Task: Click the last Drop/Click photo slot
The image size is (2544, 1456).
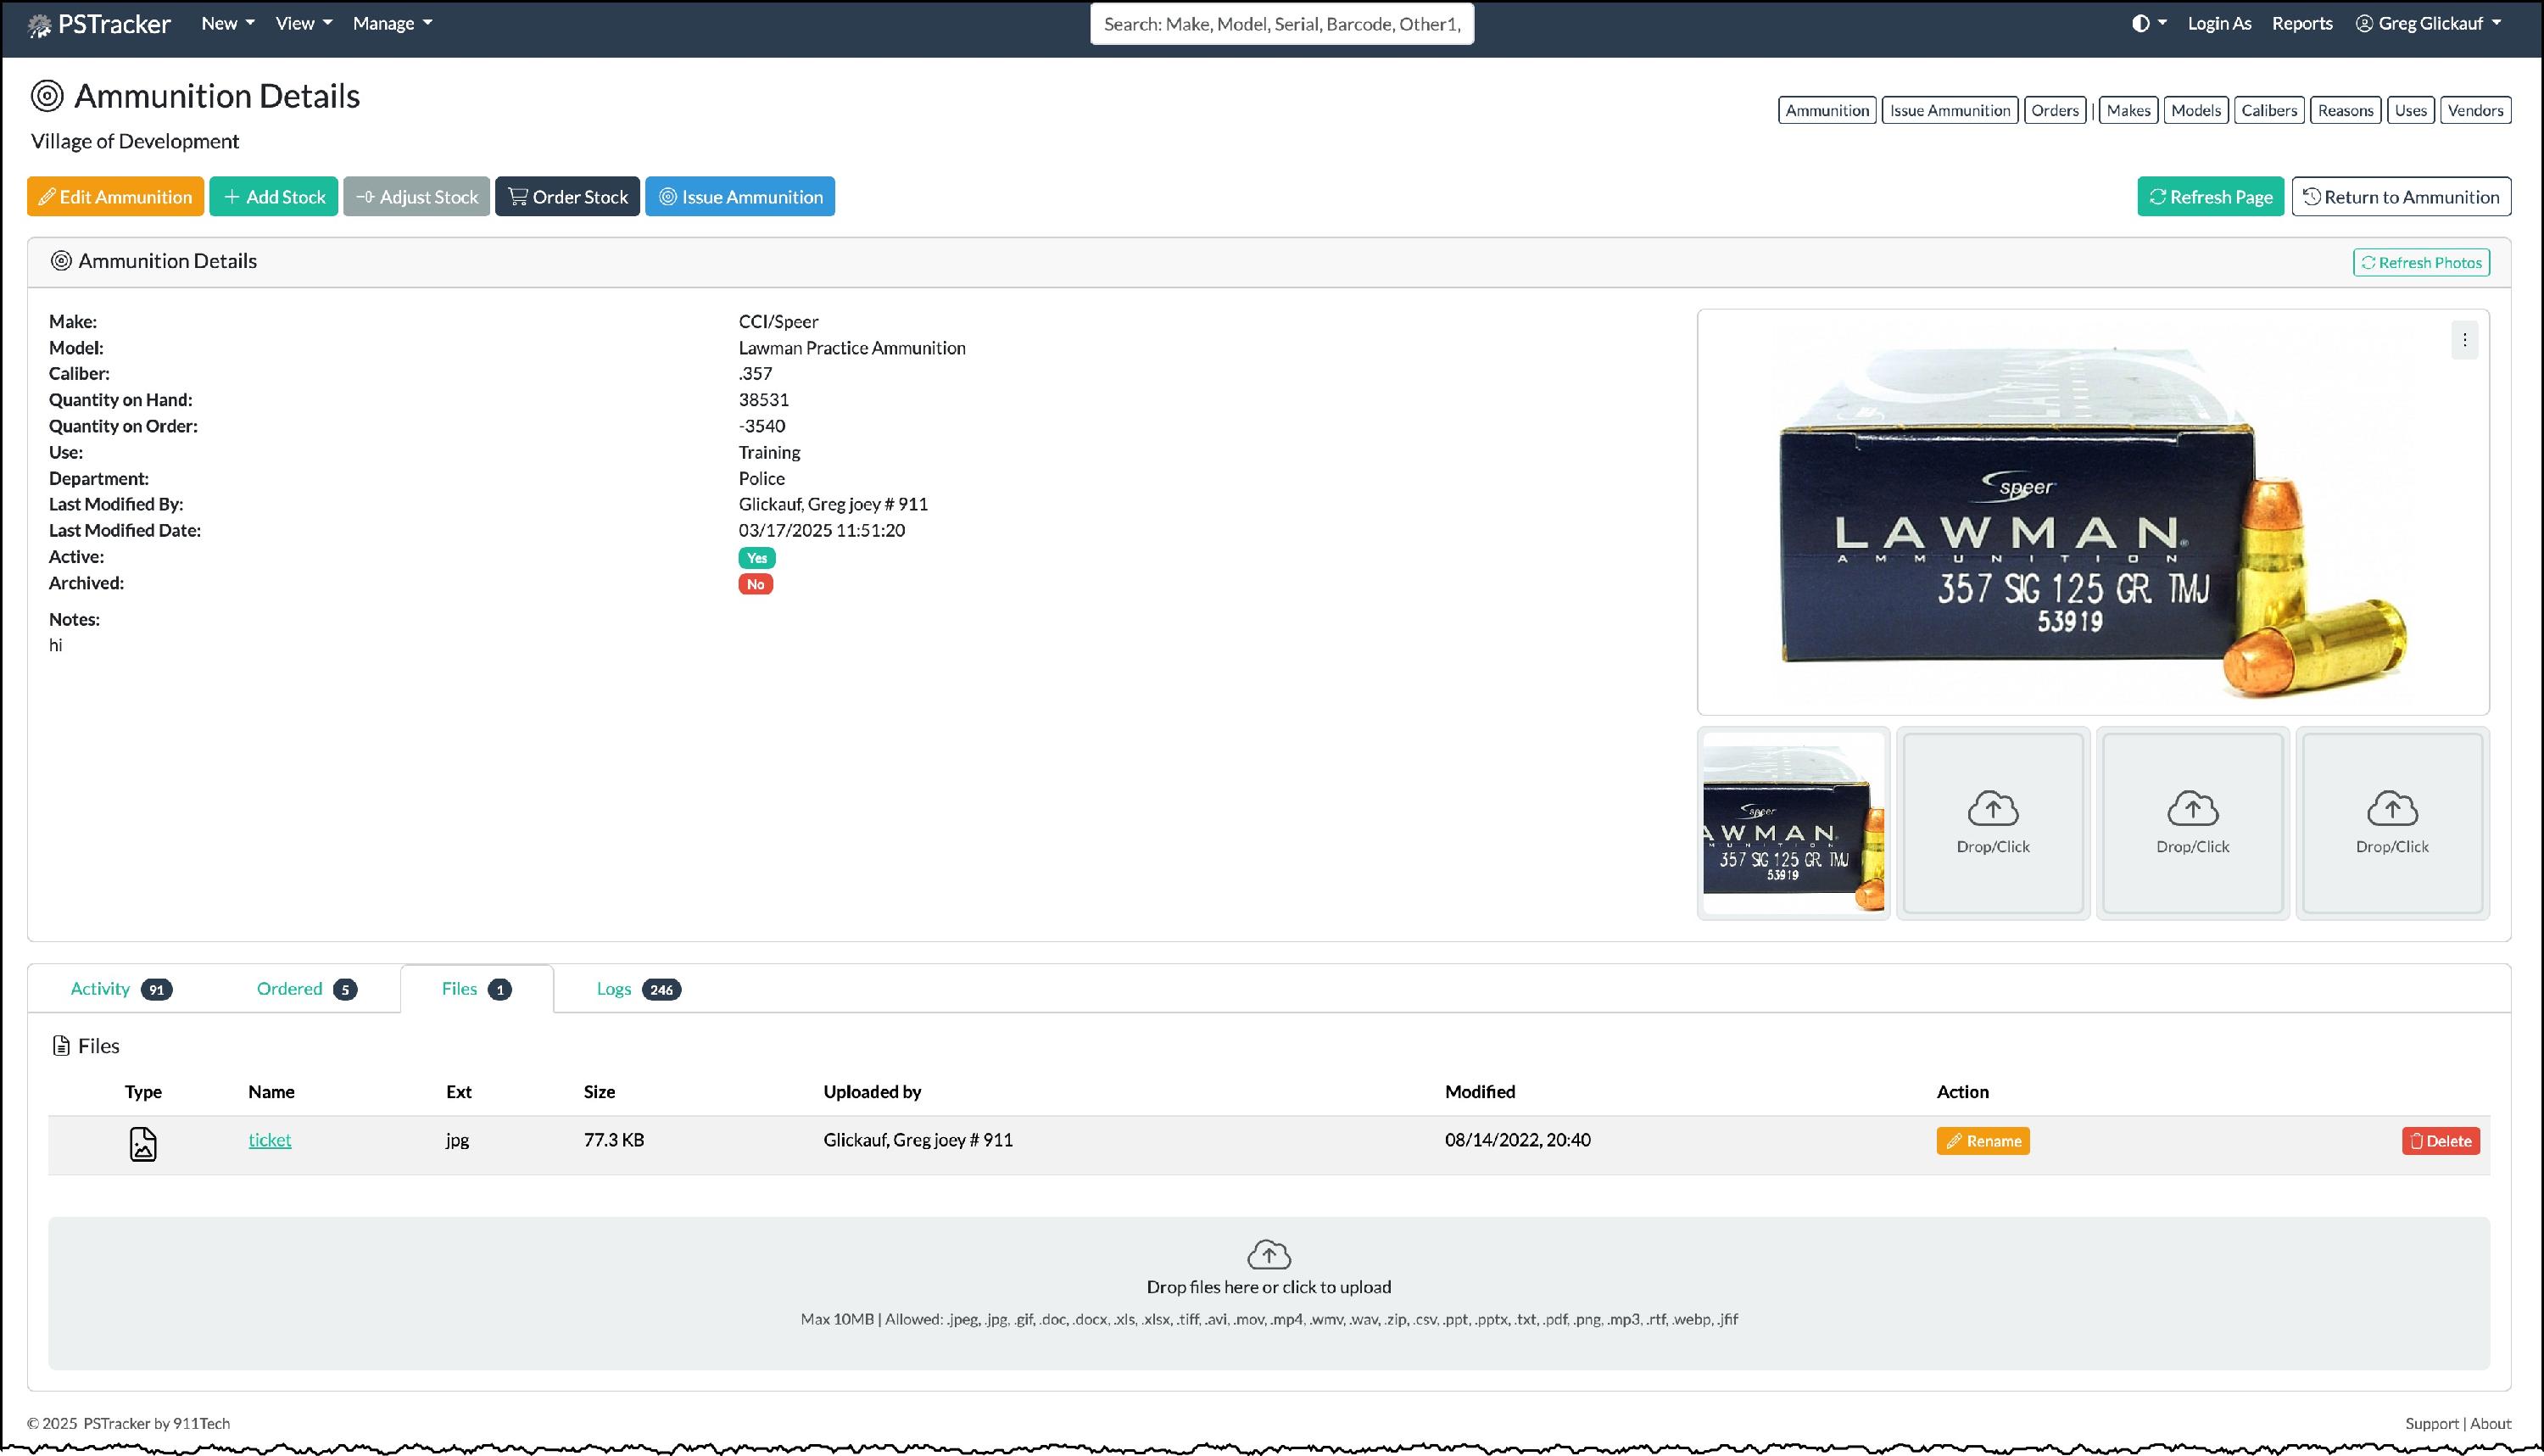Action: pos(2391,822)
